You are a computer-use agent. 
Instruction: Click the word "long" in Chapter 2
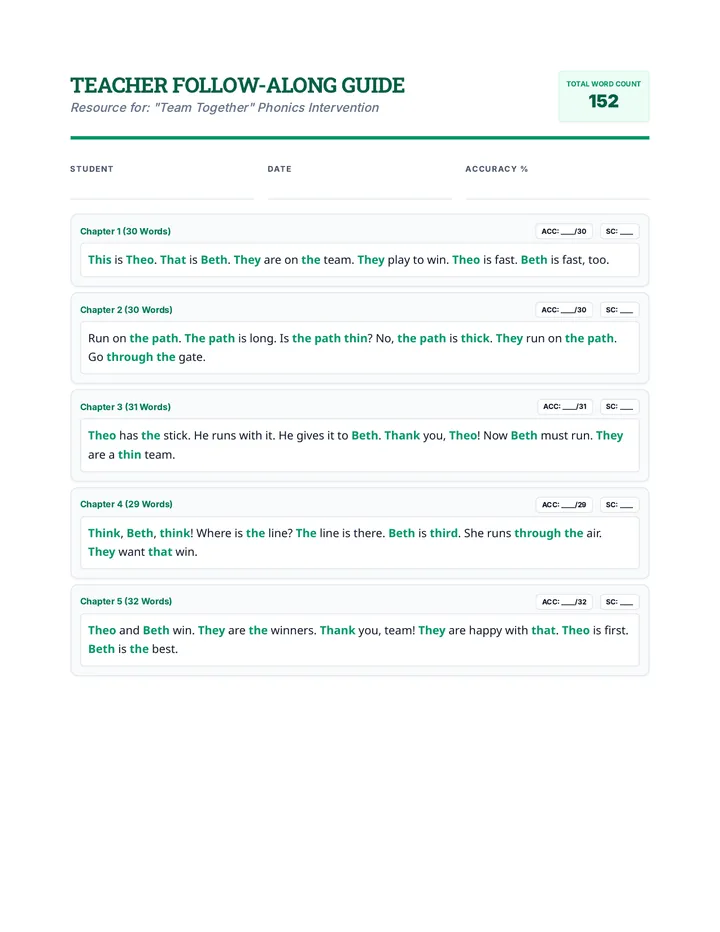pyautogui.click(x=261, y=338)
